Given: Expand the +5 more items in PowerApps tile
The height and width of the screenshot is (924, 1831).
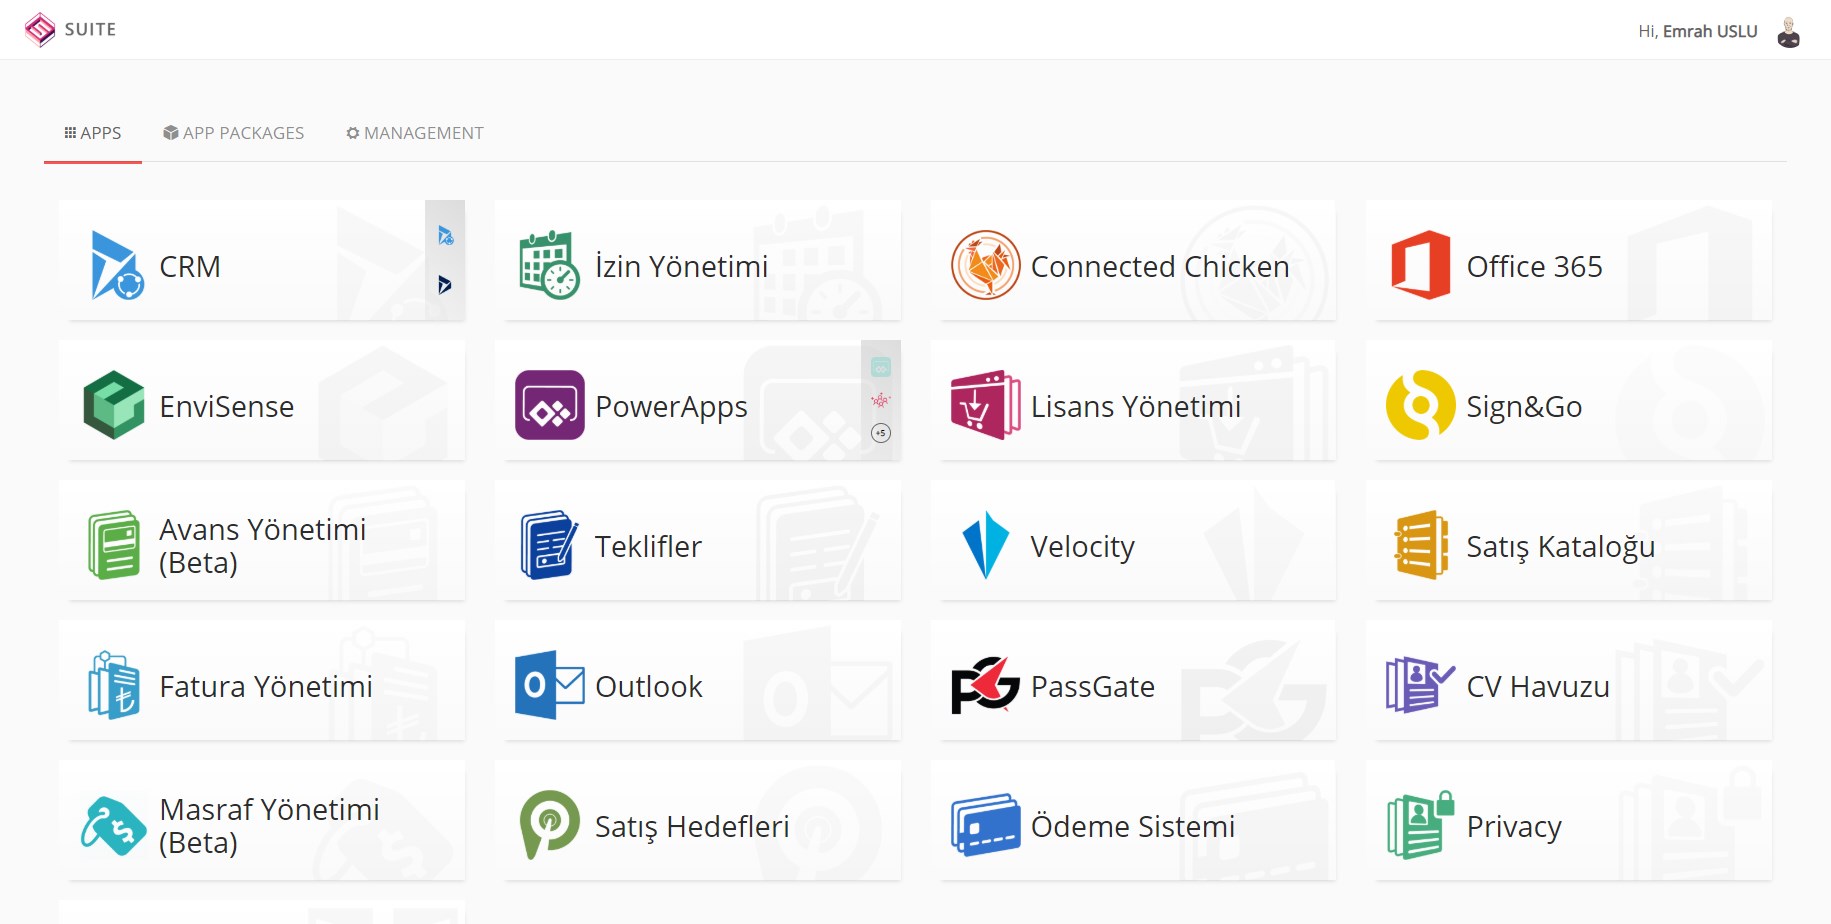Looking at the screenshot, I should (x=881, y=433).
